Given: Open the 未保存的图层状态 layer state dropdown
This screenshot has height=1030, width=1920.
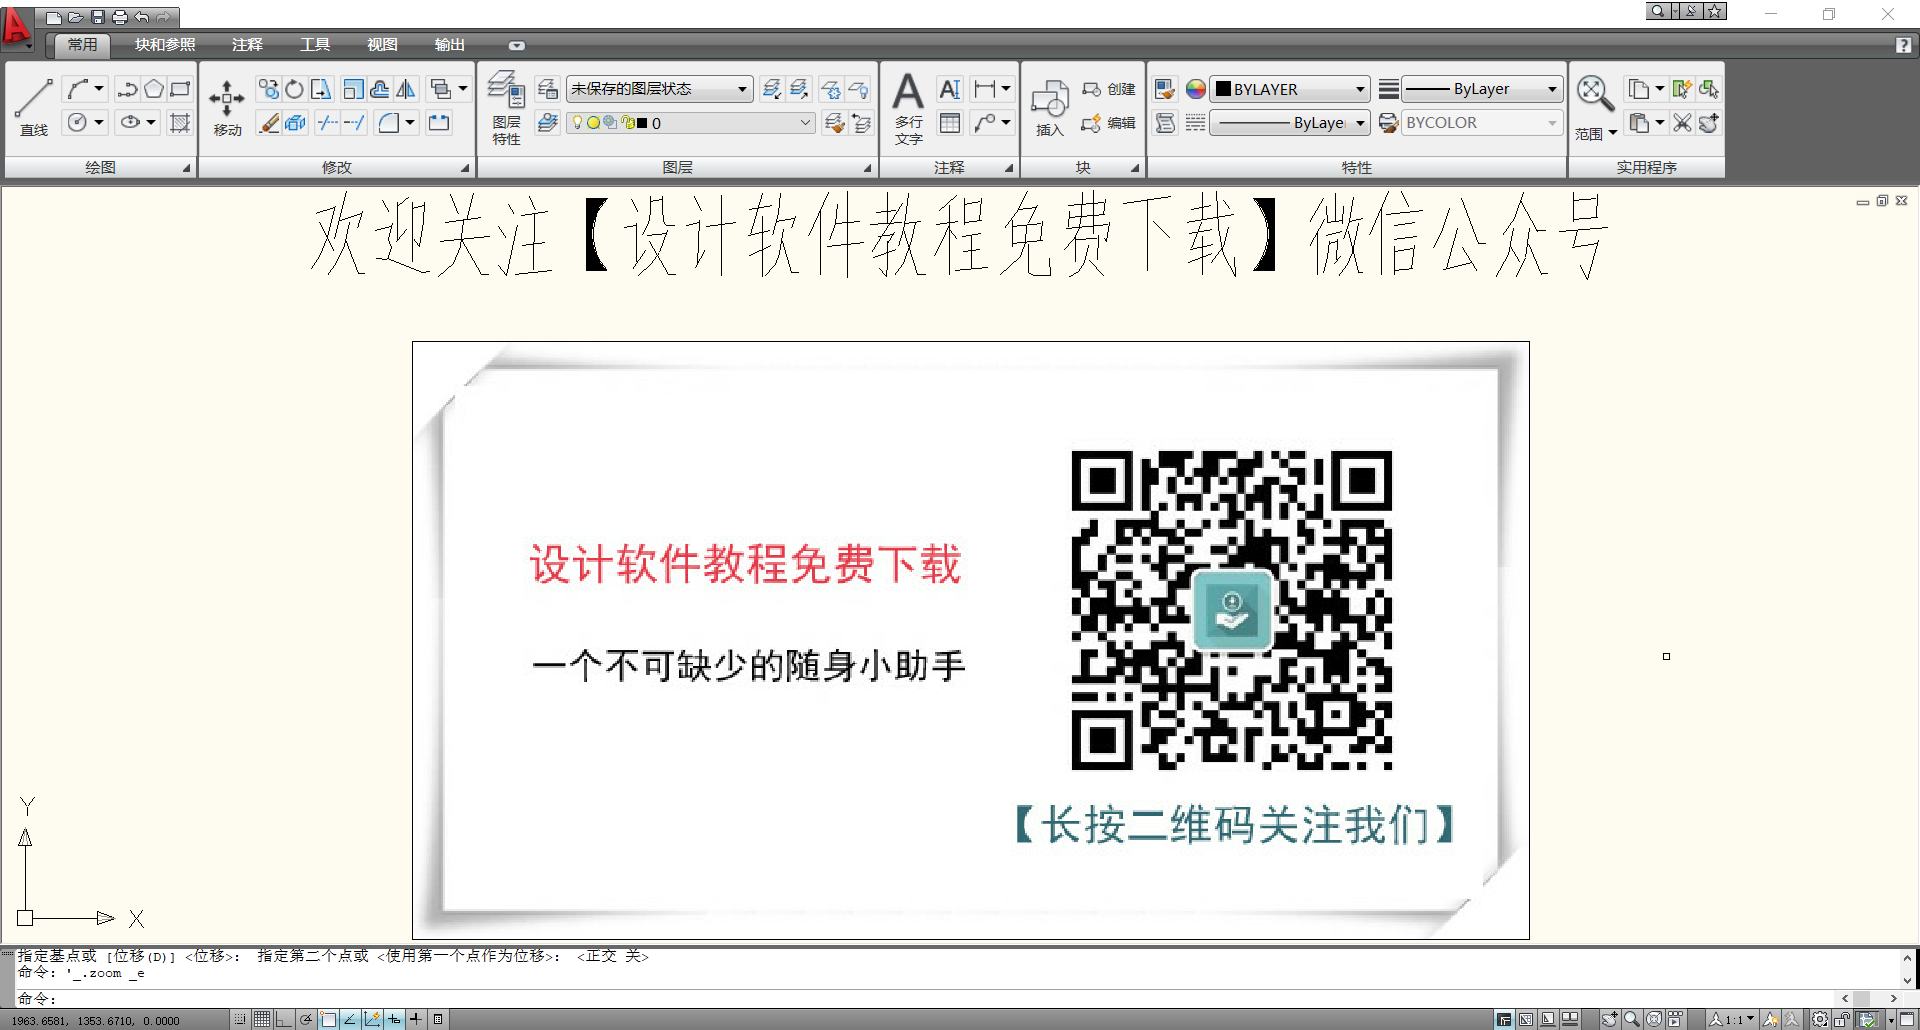Looking at the screenshot, I should pyautogui.click(x=660, y=89).
